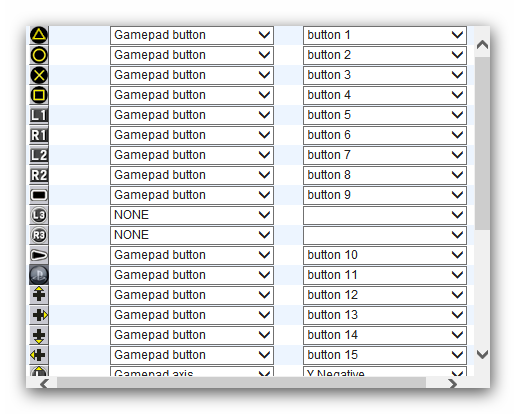Screen dimensions: 516x414
Task: Open L3 row's NONE type dropdown
Action: (192, 215)
